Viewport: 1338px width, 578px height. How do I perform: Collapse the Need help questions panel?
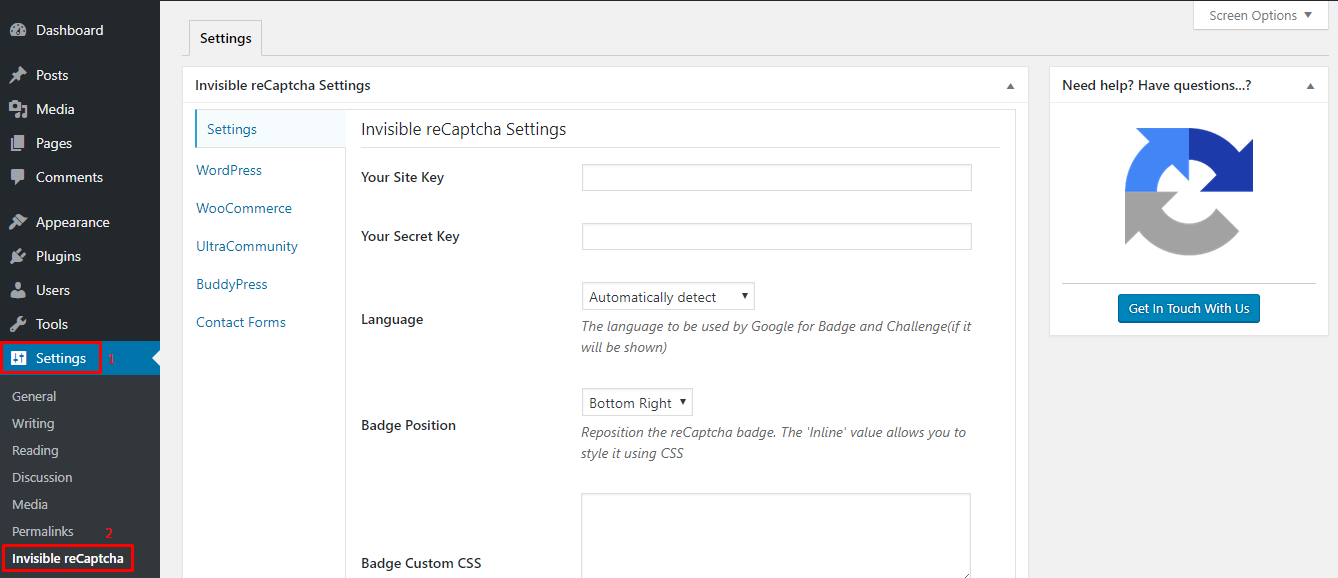point(1310,85)
